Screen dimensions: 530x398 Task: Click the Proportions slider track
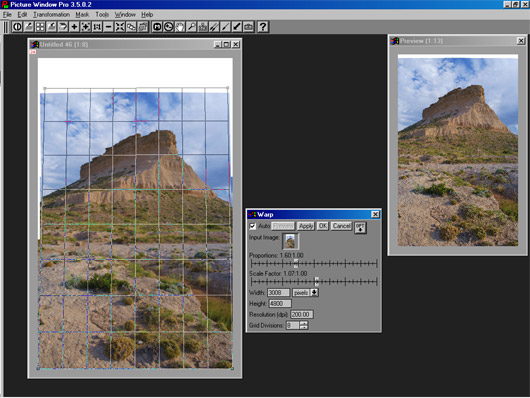[314, 263]
